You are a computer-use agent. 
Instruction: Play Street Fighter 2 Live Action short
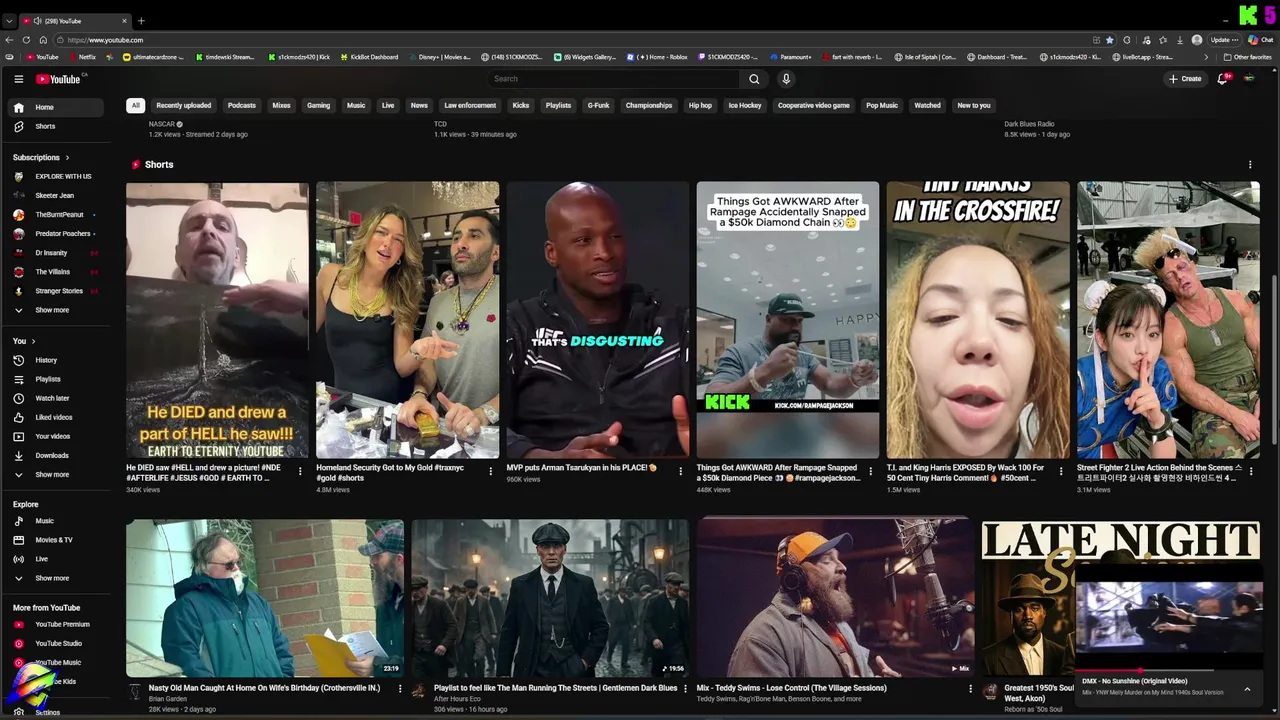1168,320
